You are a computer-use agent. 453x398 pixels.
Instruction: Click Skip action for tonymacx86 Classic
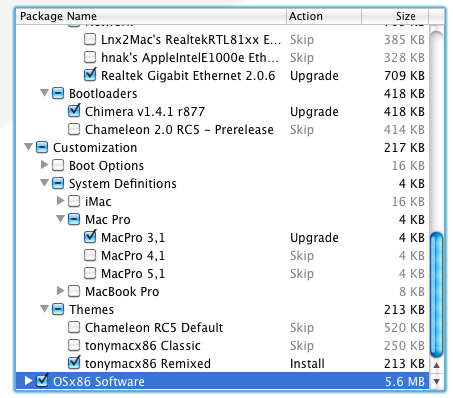302,346
